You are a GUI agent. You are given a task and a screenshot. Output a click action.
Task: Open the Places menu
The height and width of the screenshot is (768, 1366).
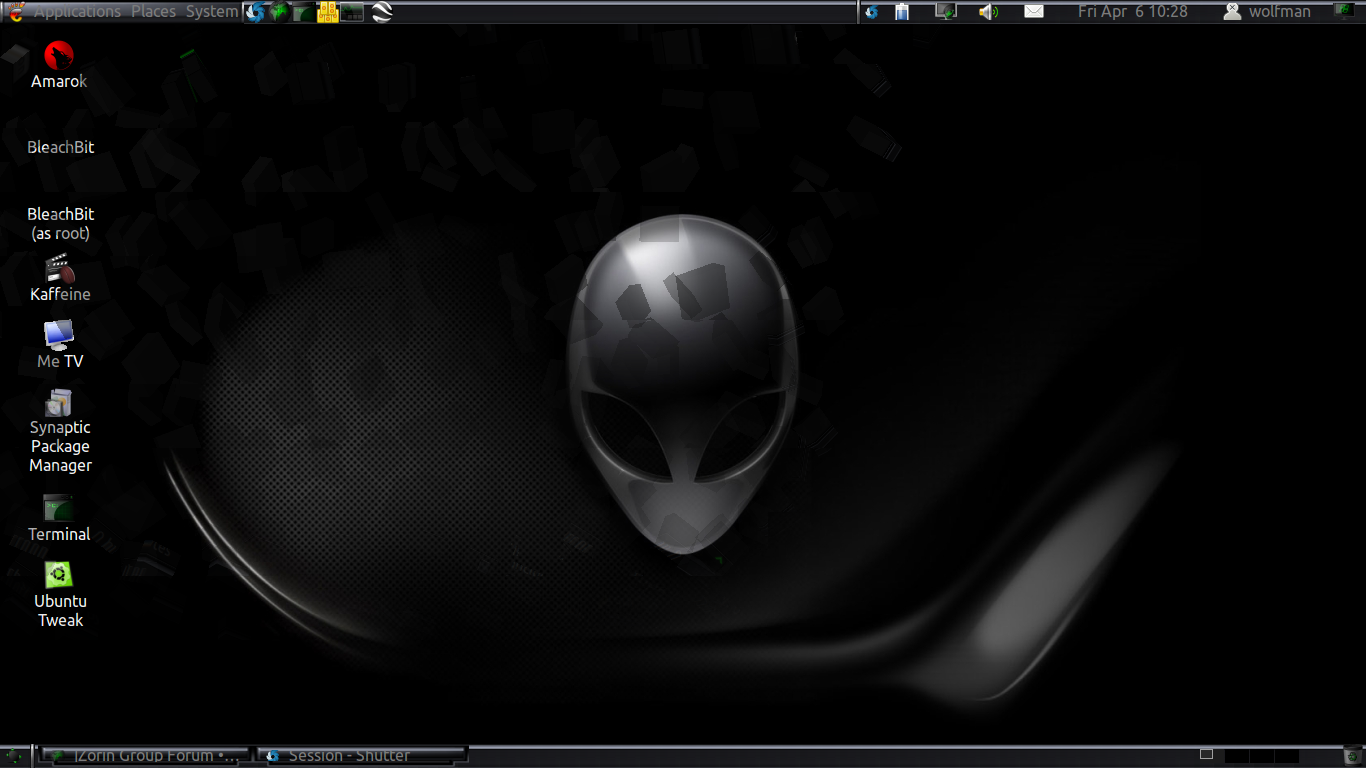pos(153,12)
